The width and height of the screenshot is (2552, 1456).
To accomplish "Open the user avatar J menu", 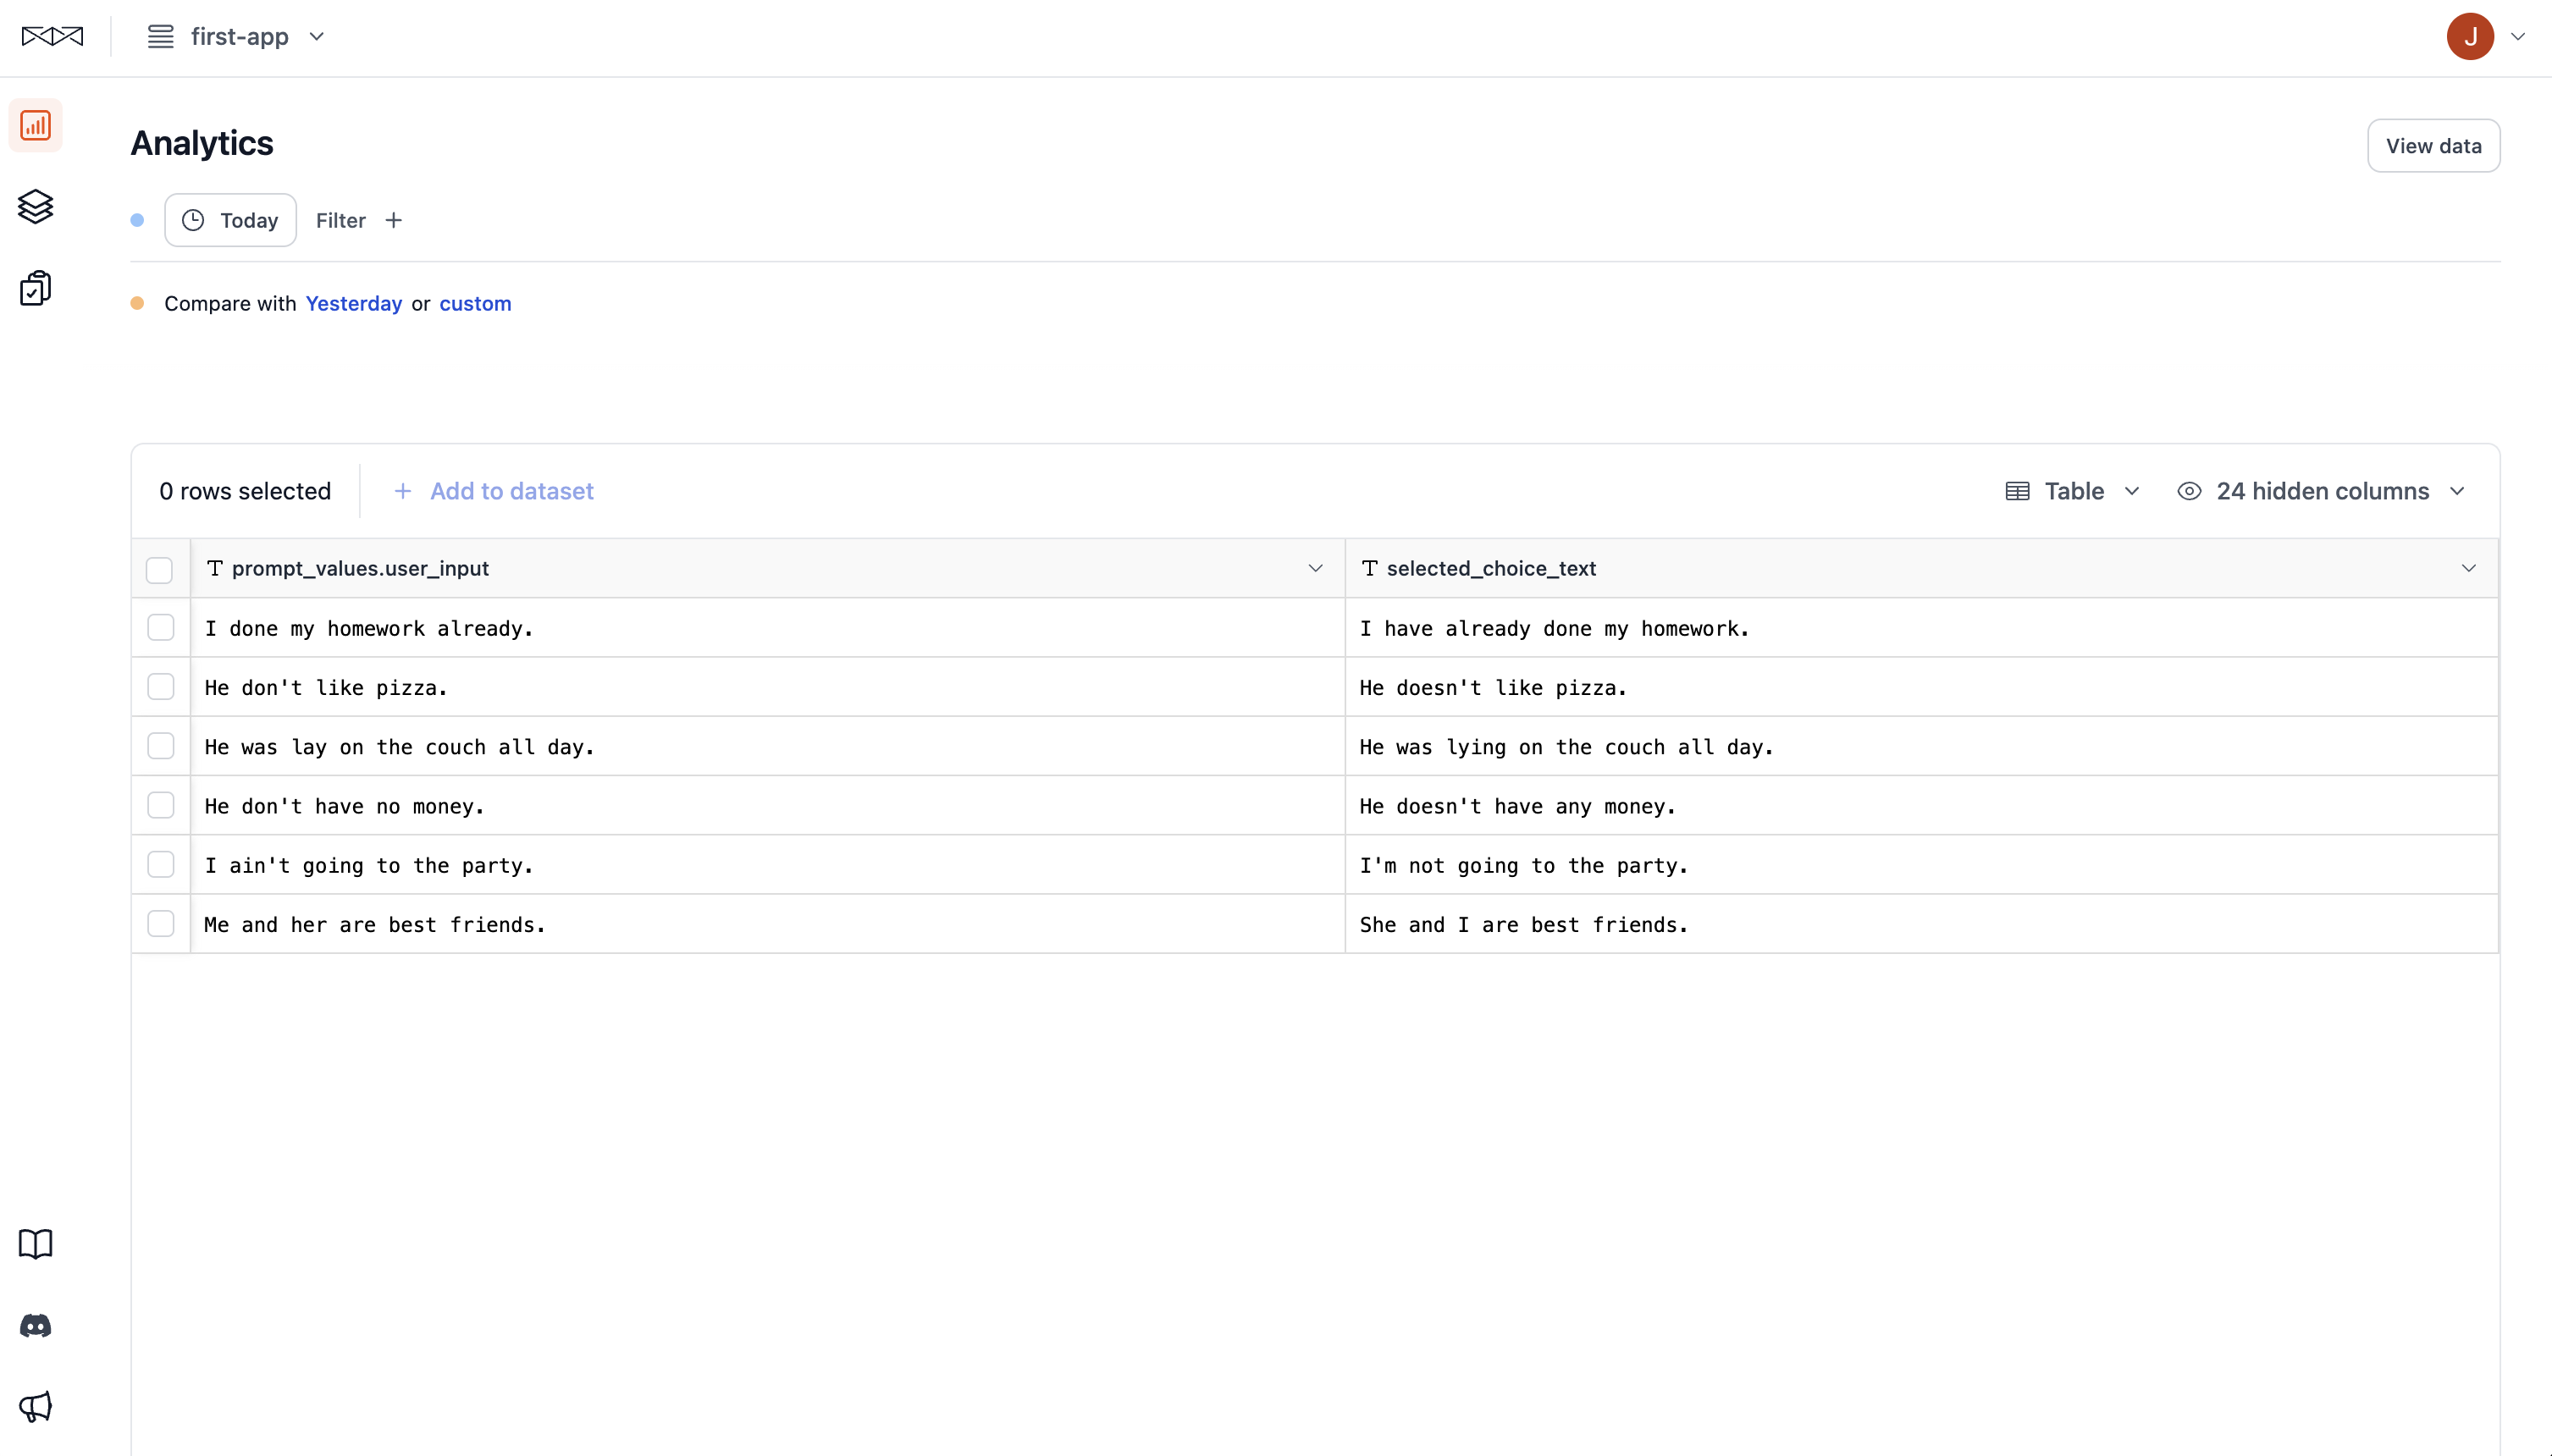I will point(2471,37).
